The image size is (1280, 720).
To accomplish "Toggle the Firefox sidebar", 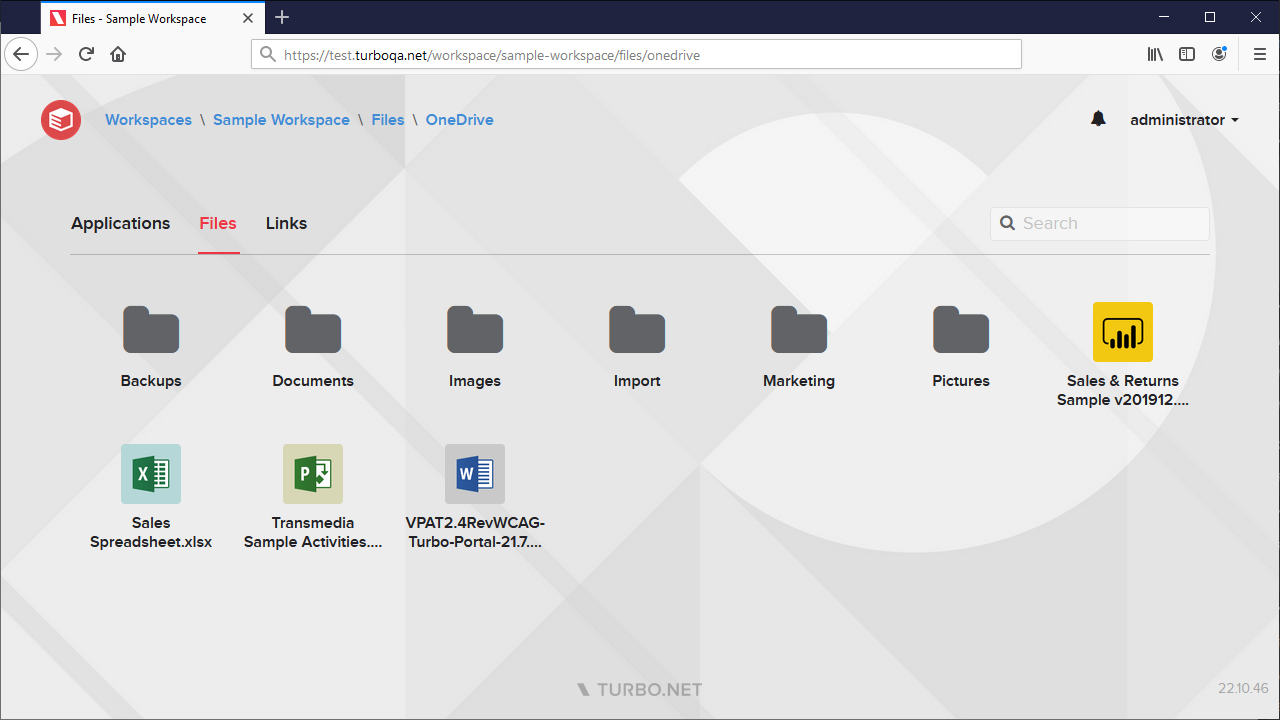I will [x=1187, y=54].
